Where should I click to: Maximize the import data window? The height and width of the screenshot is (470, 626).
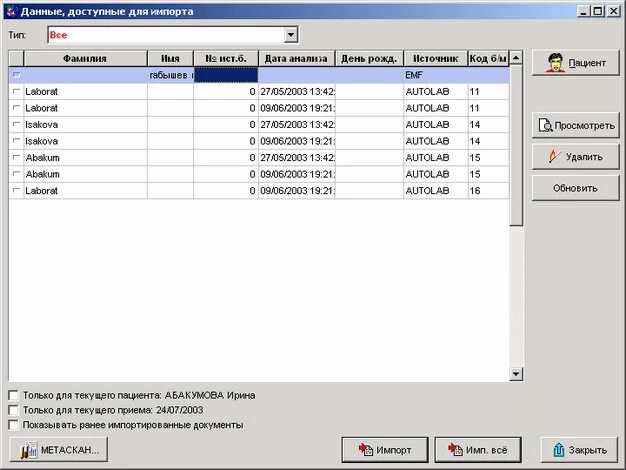tap(598, 11)
